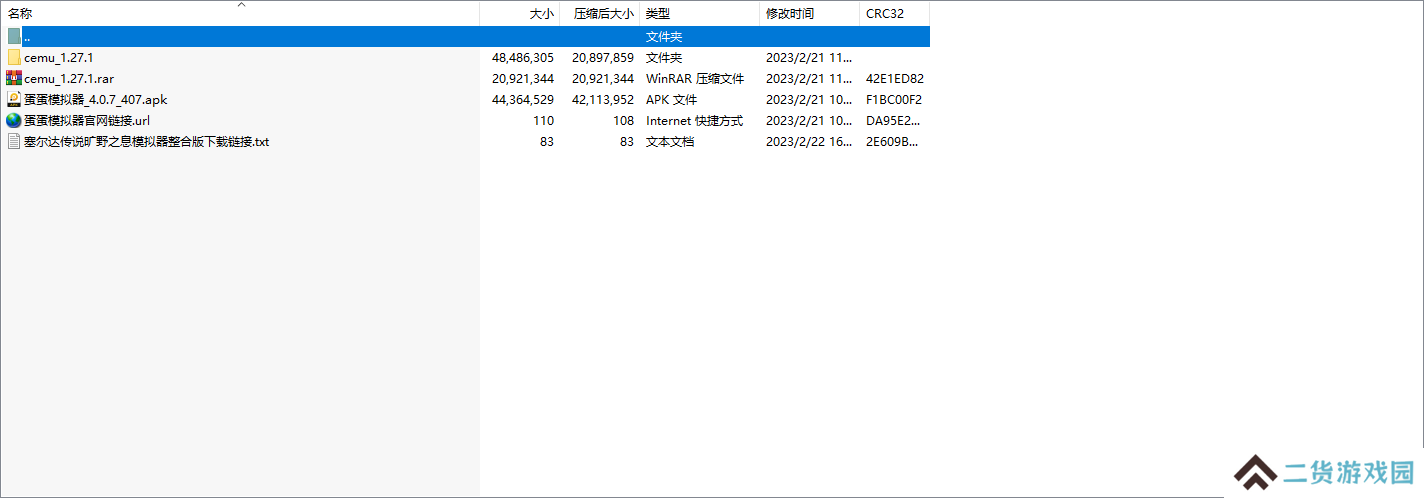Select the 蛋蛋模拟器官网链接.url file name
The height and width of the screenshot is (498, 1424).
[x=87, y=120]
